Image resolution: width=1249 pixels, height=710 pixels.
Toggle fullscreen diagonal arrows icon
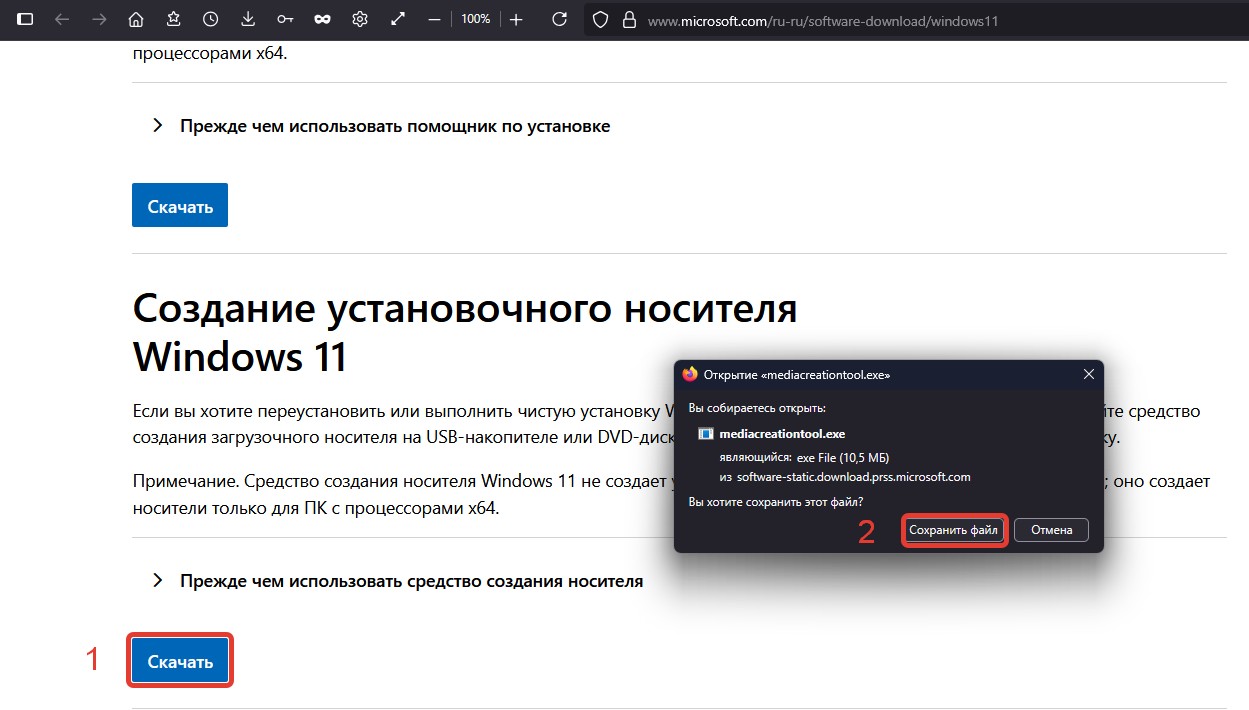click(x=397, y=19)
